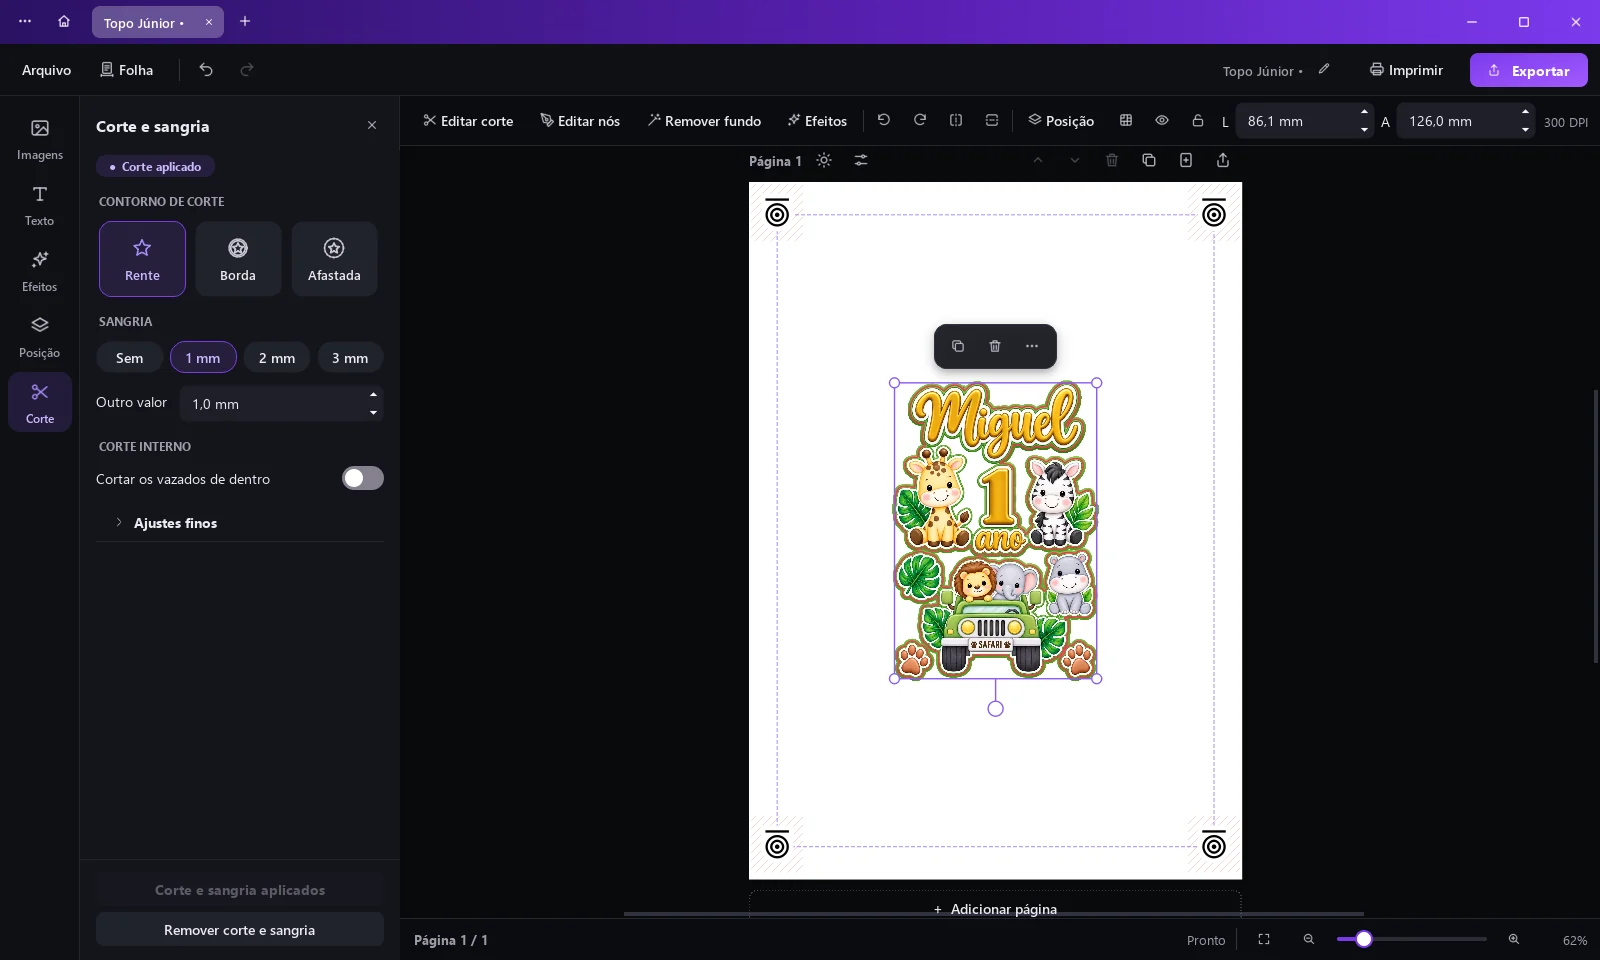This screenshot has height=960, width=1600.
Task: Rotate selection clockwise in the toolbar
Action: [920, 120]
